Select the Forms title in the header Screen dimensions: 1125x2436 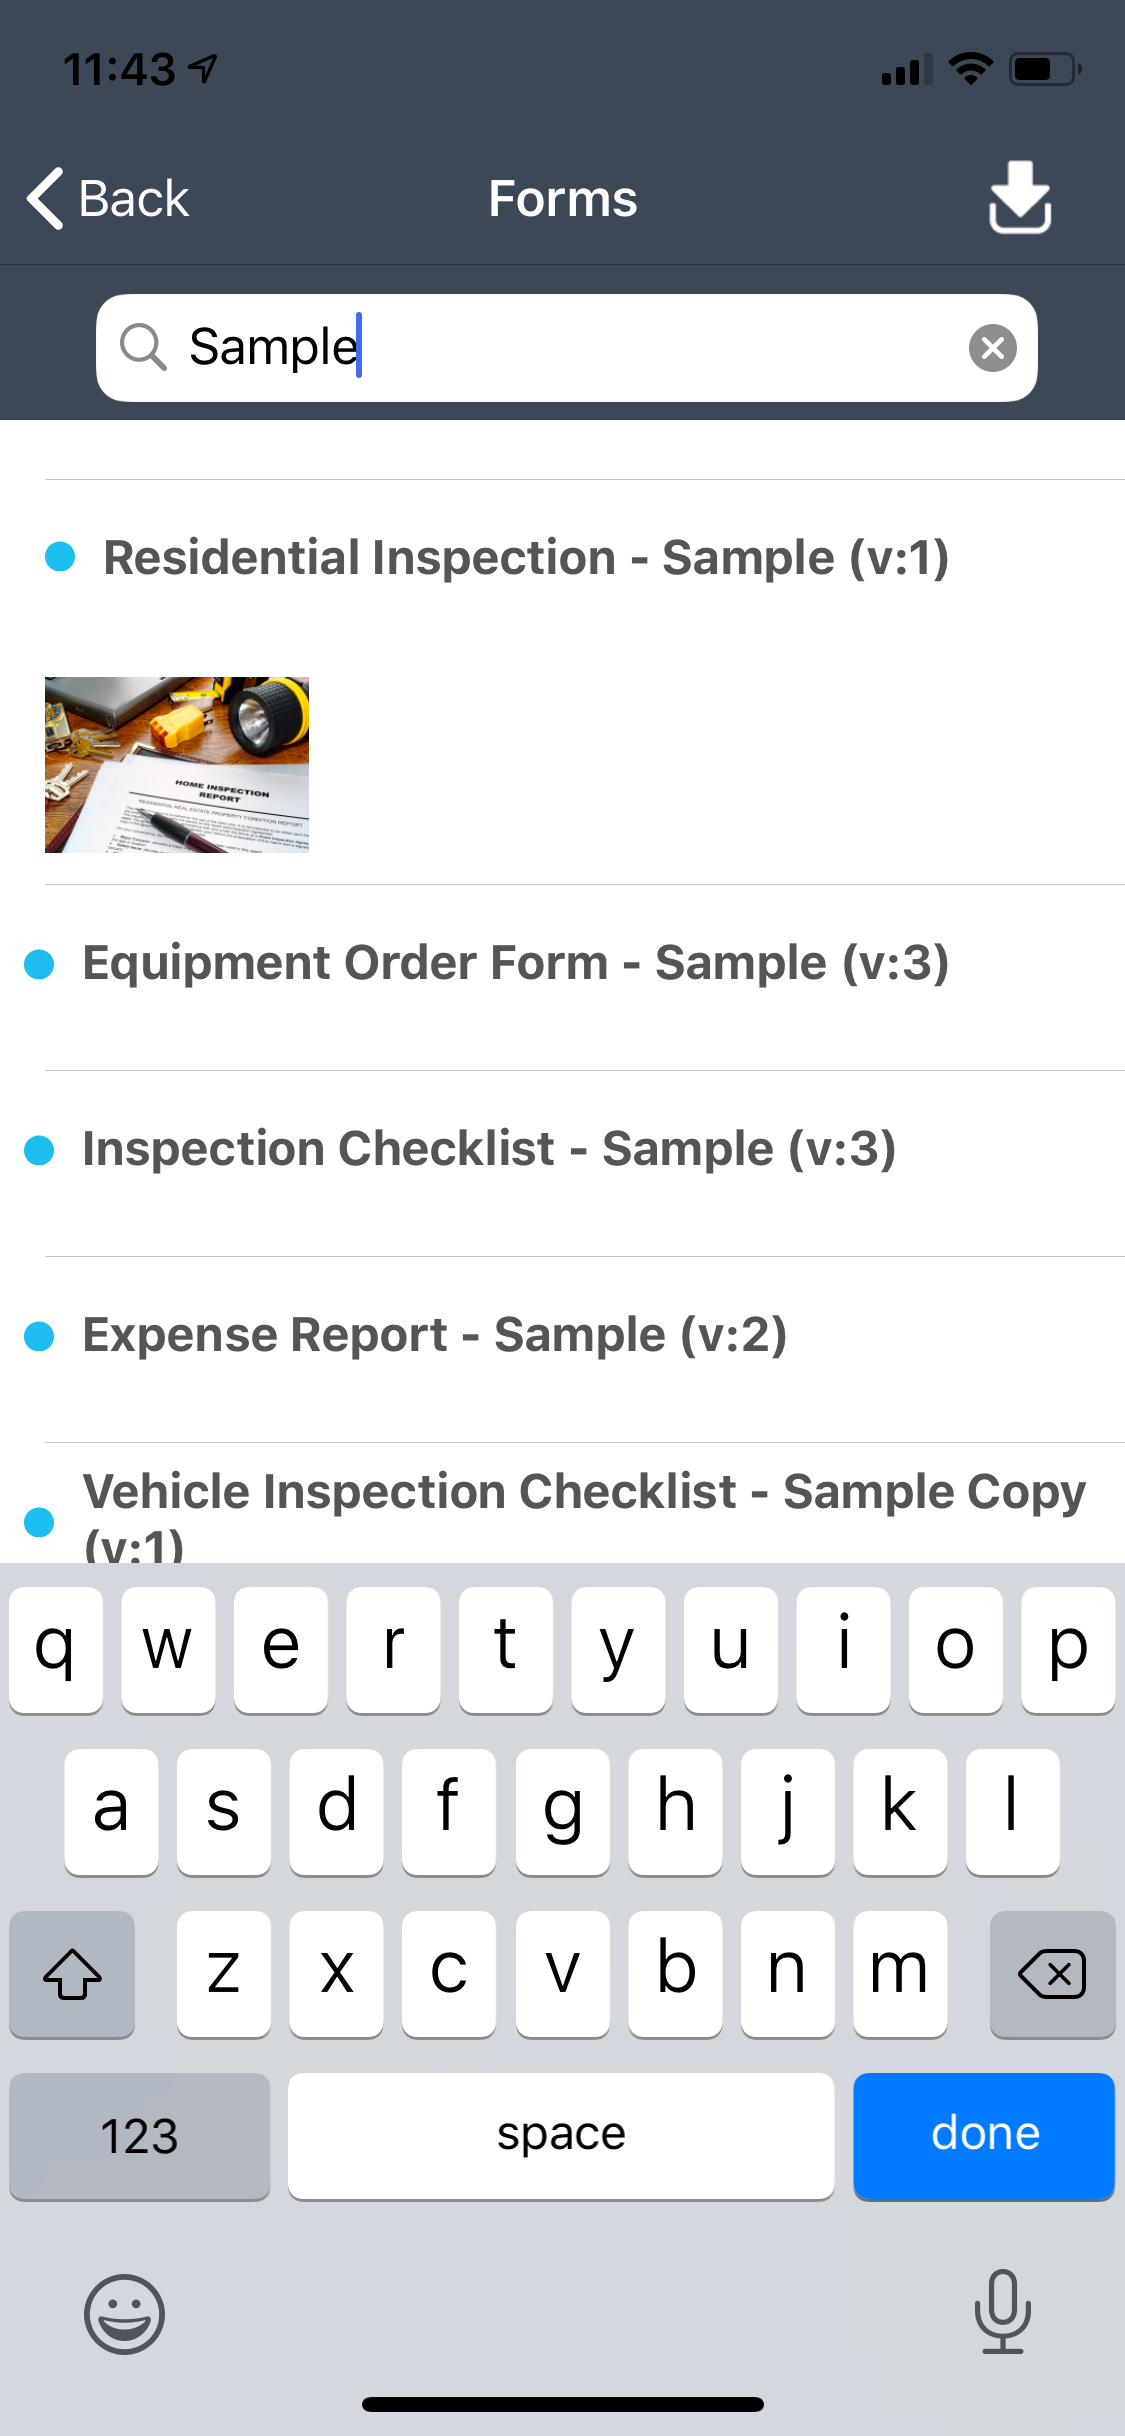click(x=562, y=199)
